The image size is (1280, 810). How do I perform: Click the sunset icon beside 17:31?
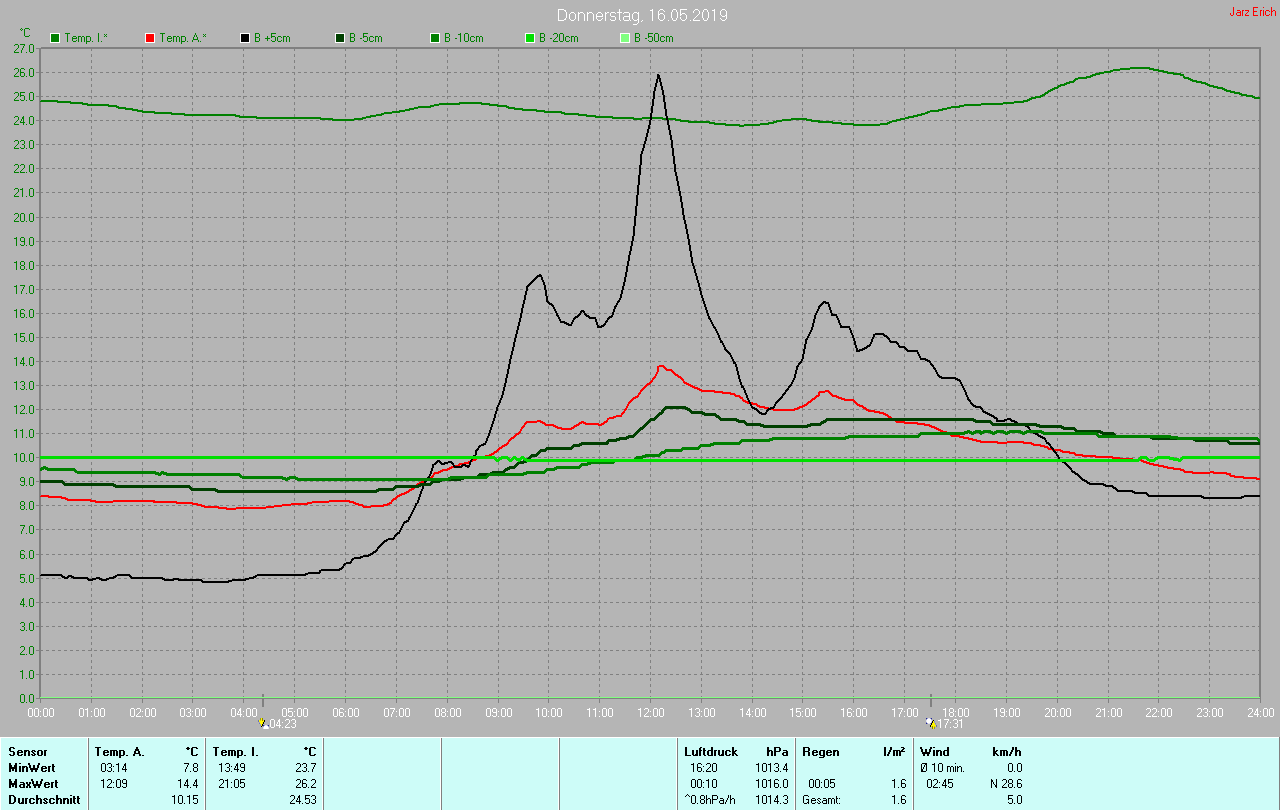click(931, 723)
